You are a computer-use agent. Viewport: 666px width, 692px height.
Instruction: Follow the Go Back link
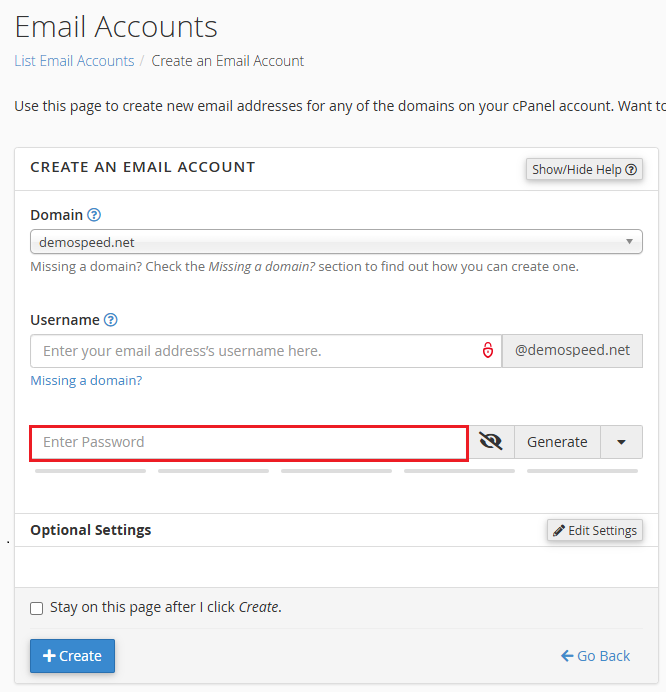click(x=595, y=656)
